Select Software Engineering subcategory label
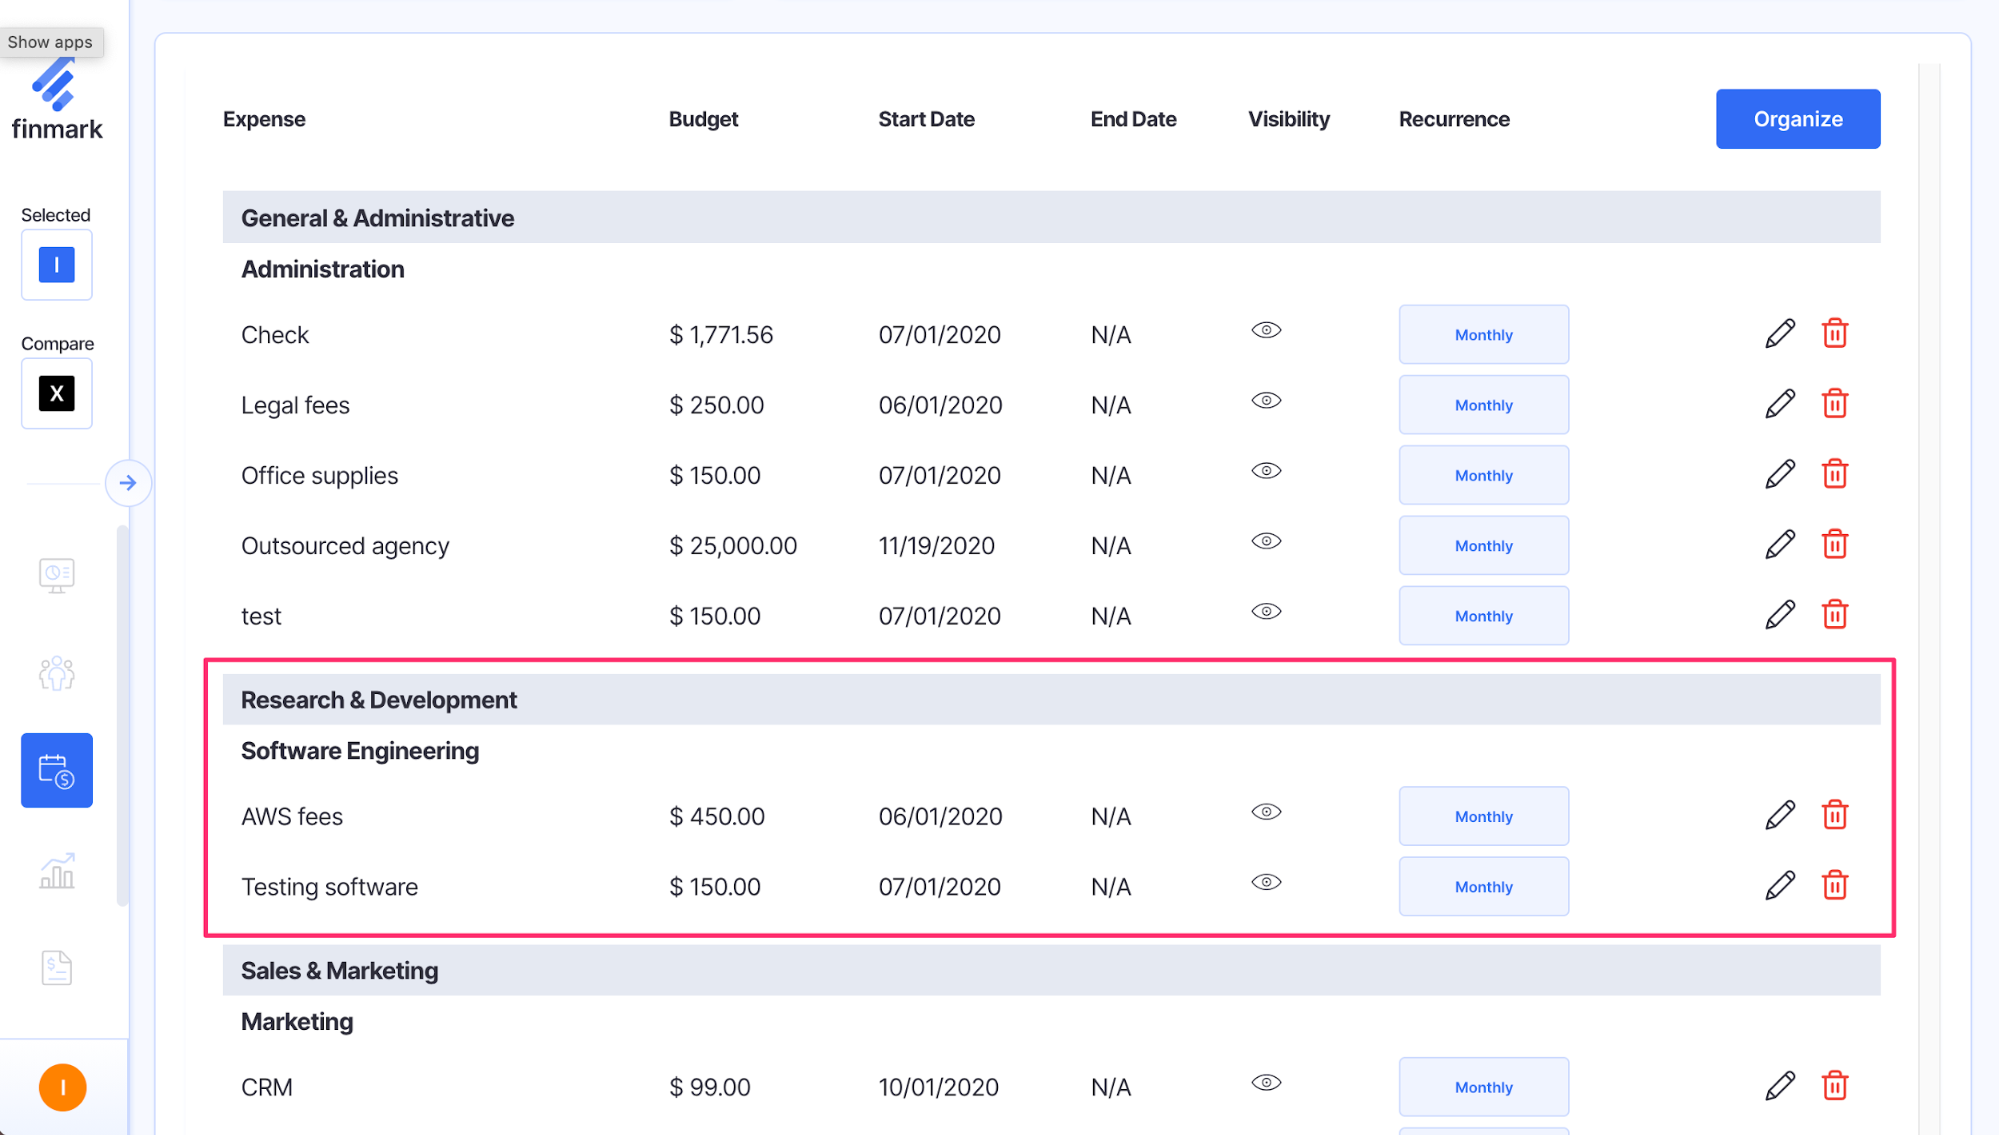The image size is (1999, 1136). point(360,750)
